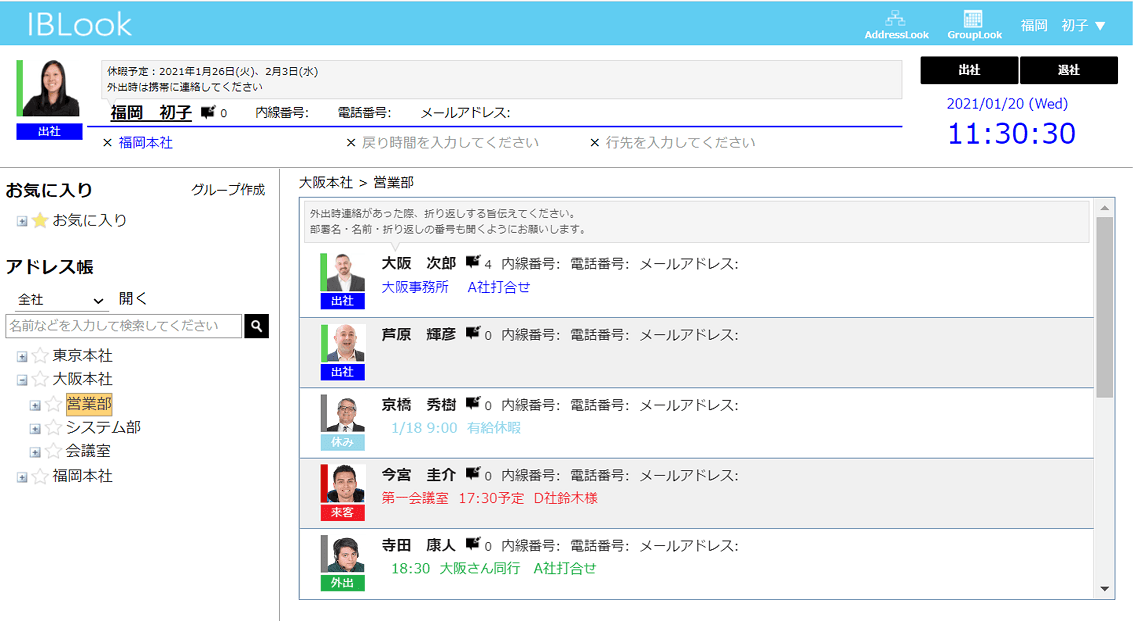The image size is (1136, 621).
Task: Open the 全社 dropdown
Action: pyautogui.click(x=60, y=300)
